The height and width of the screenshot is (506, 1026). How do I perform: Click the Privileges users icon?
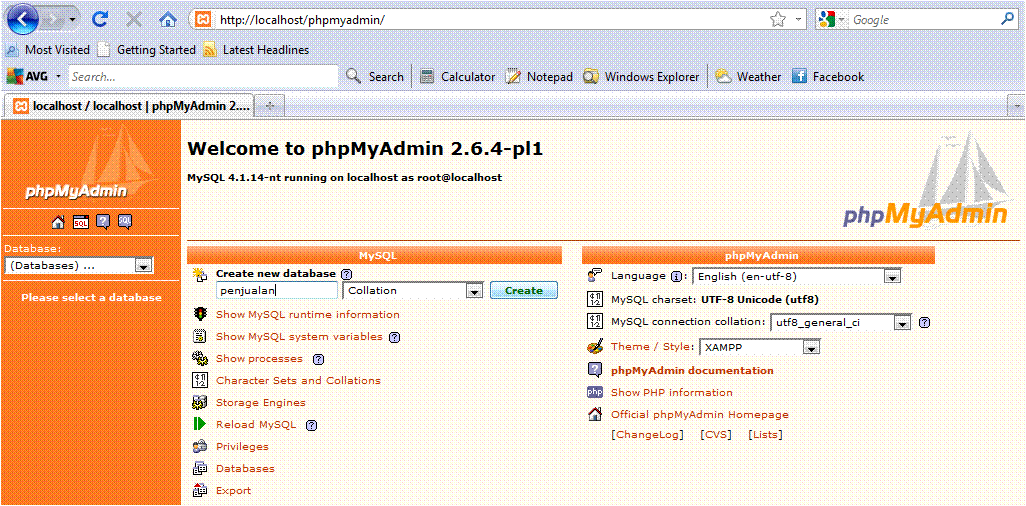(x=200, y=446)
